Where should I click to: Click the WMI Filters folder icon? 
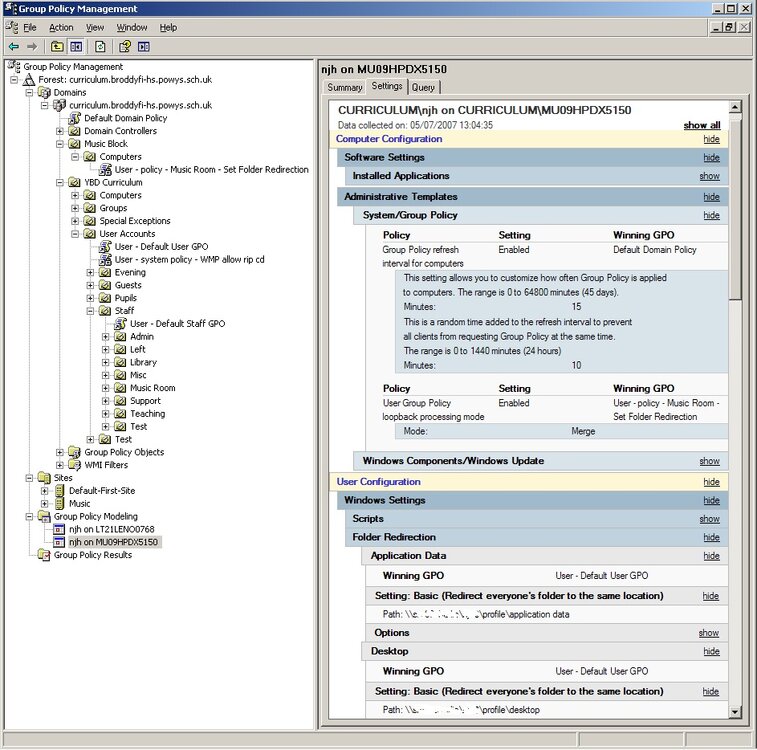(x=74, y=465)
